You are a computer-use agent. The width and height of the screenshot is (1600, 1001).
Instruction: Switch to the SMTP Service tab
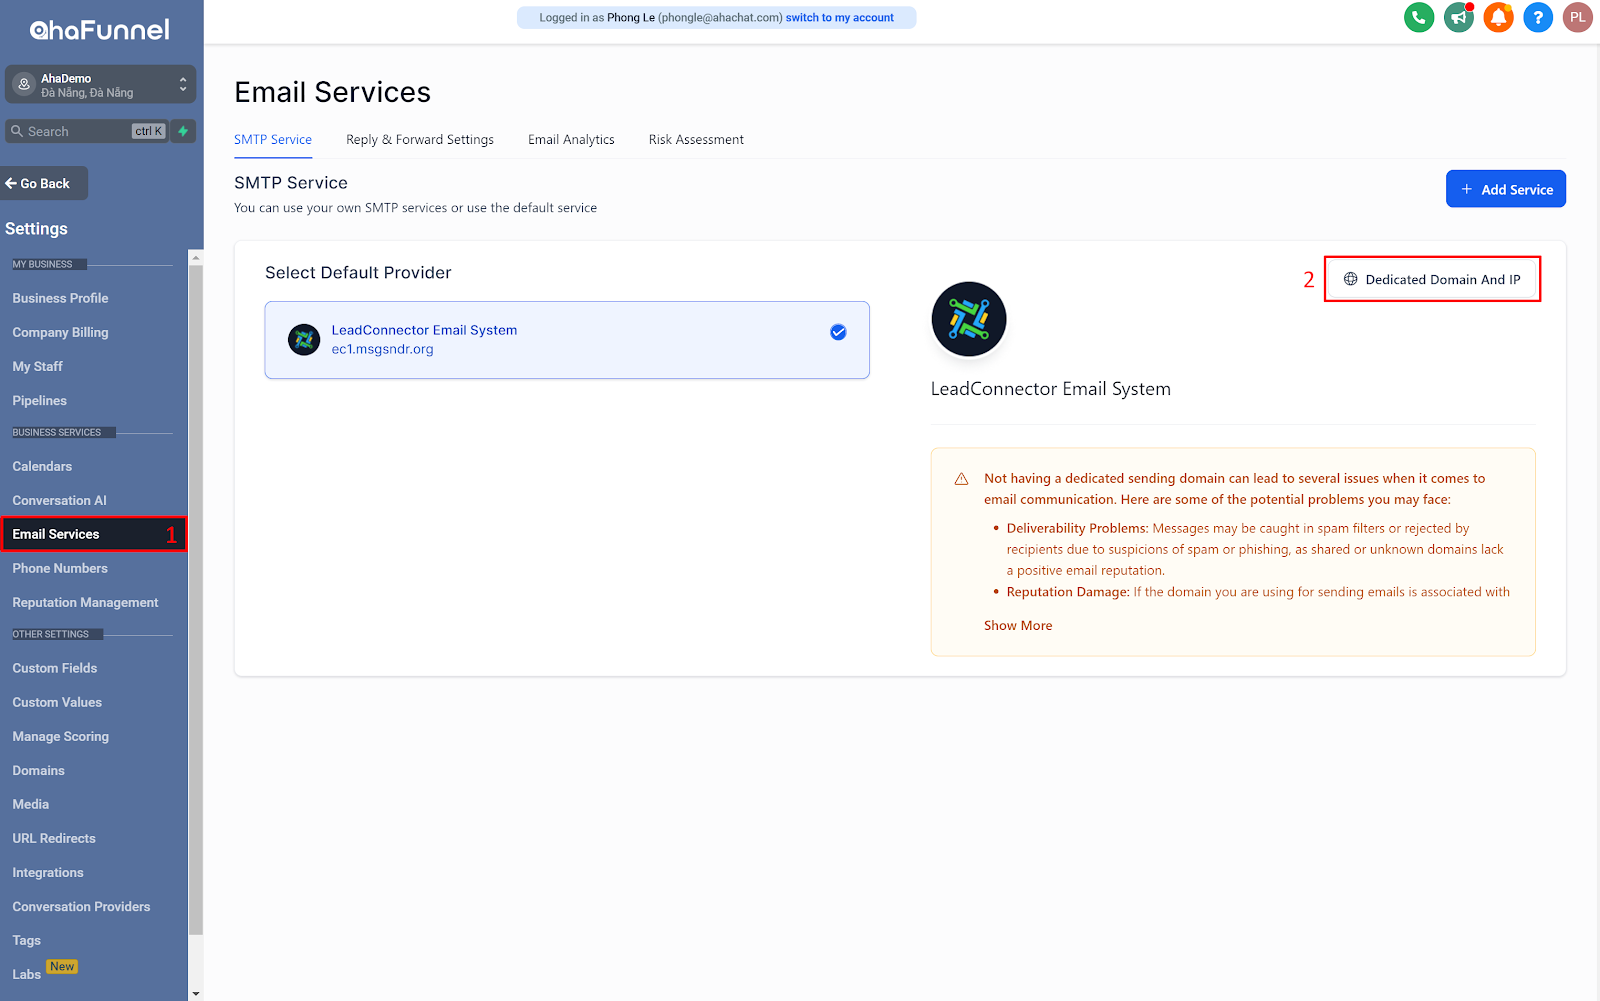(273, 140)
